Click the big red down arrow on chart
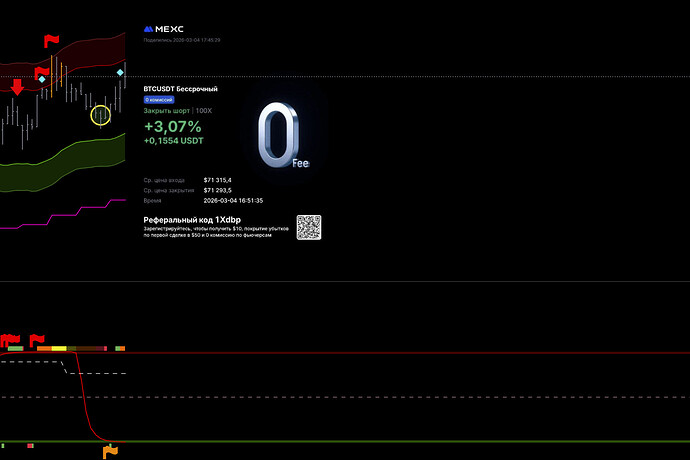 [x=17, y=87]
